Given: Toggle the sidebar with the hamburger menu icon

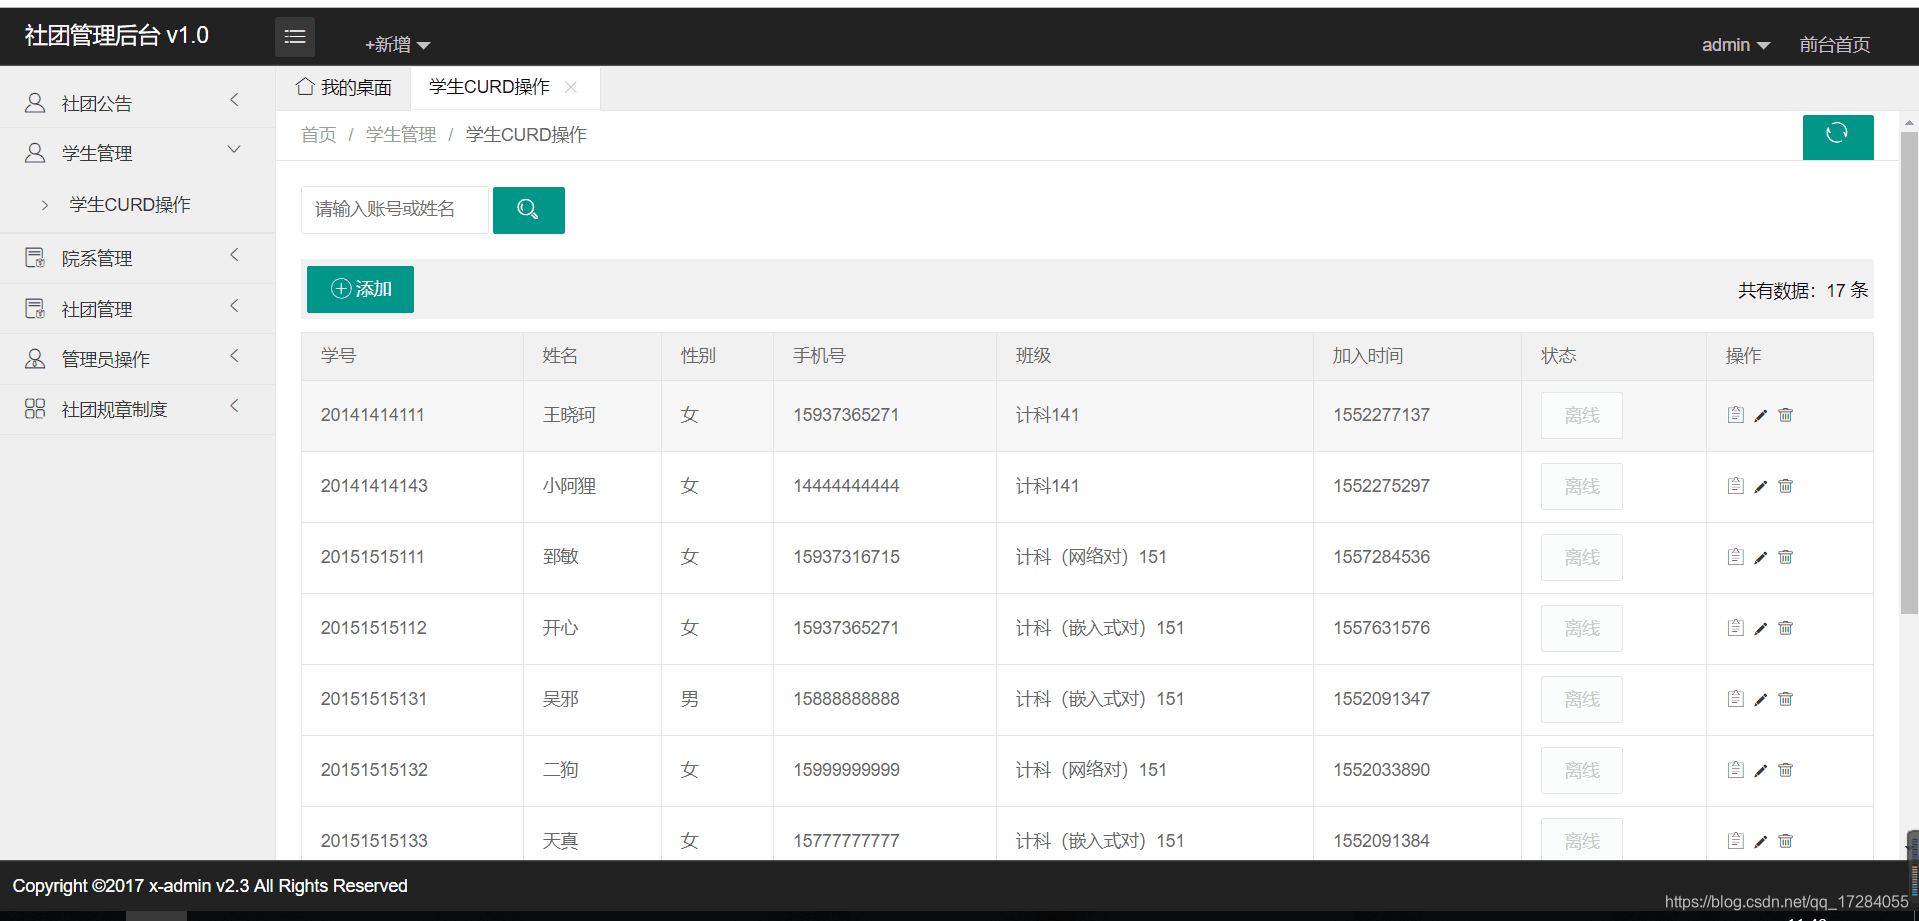Looking at the screenshot, I should (x=295, y=37).
